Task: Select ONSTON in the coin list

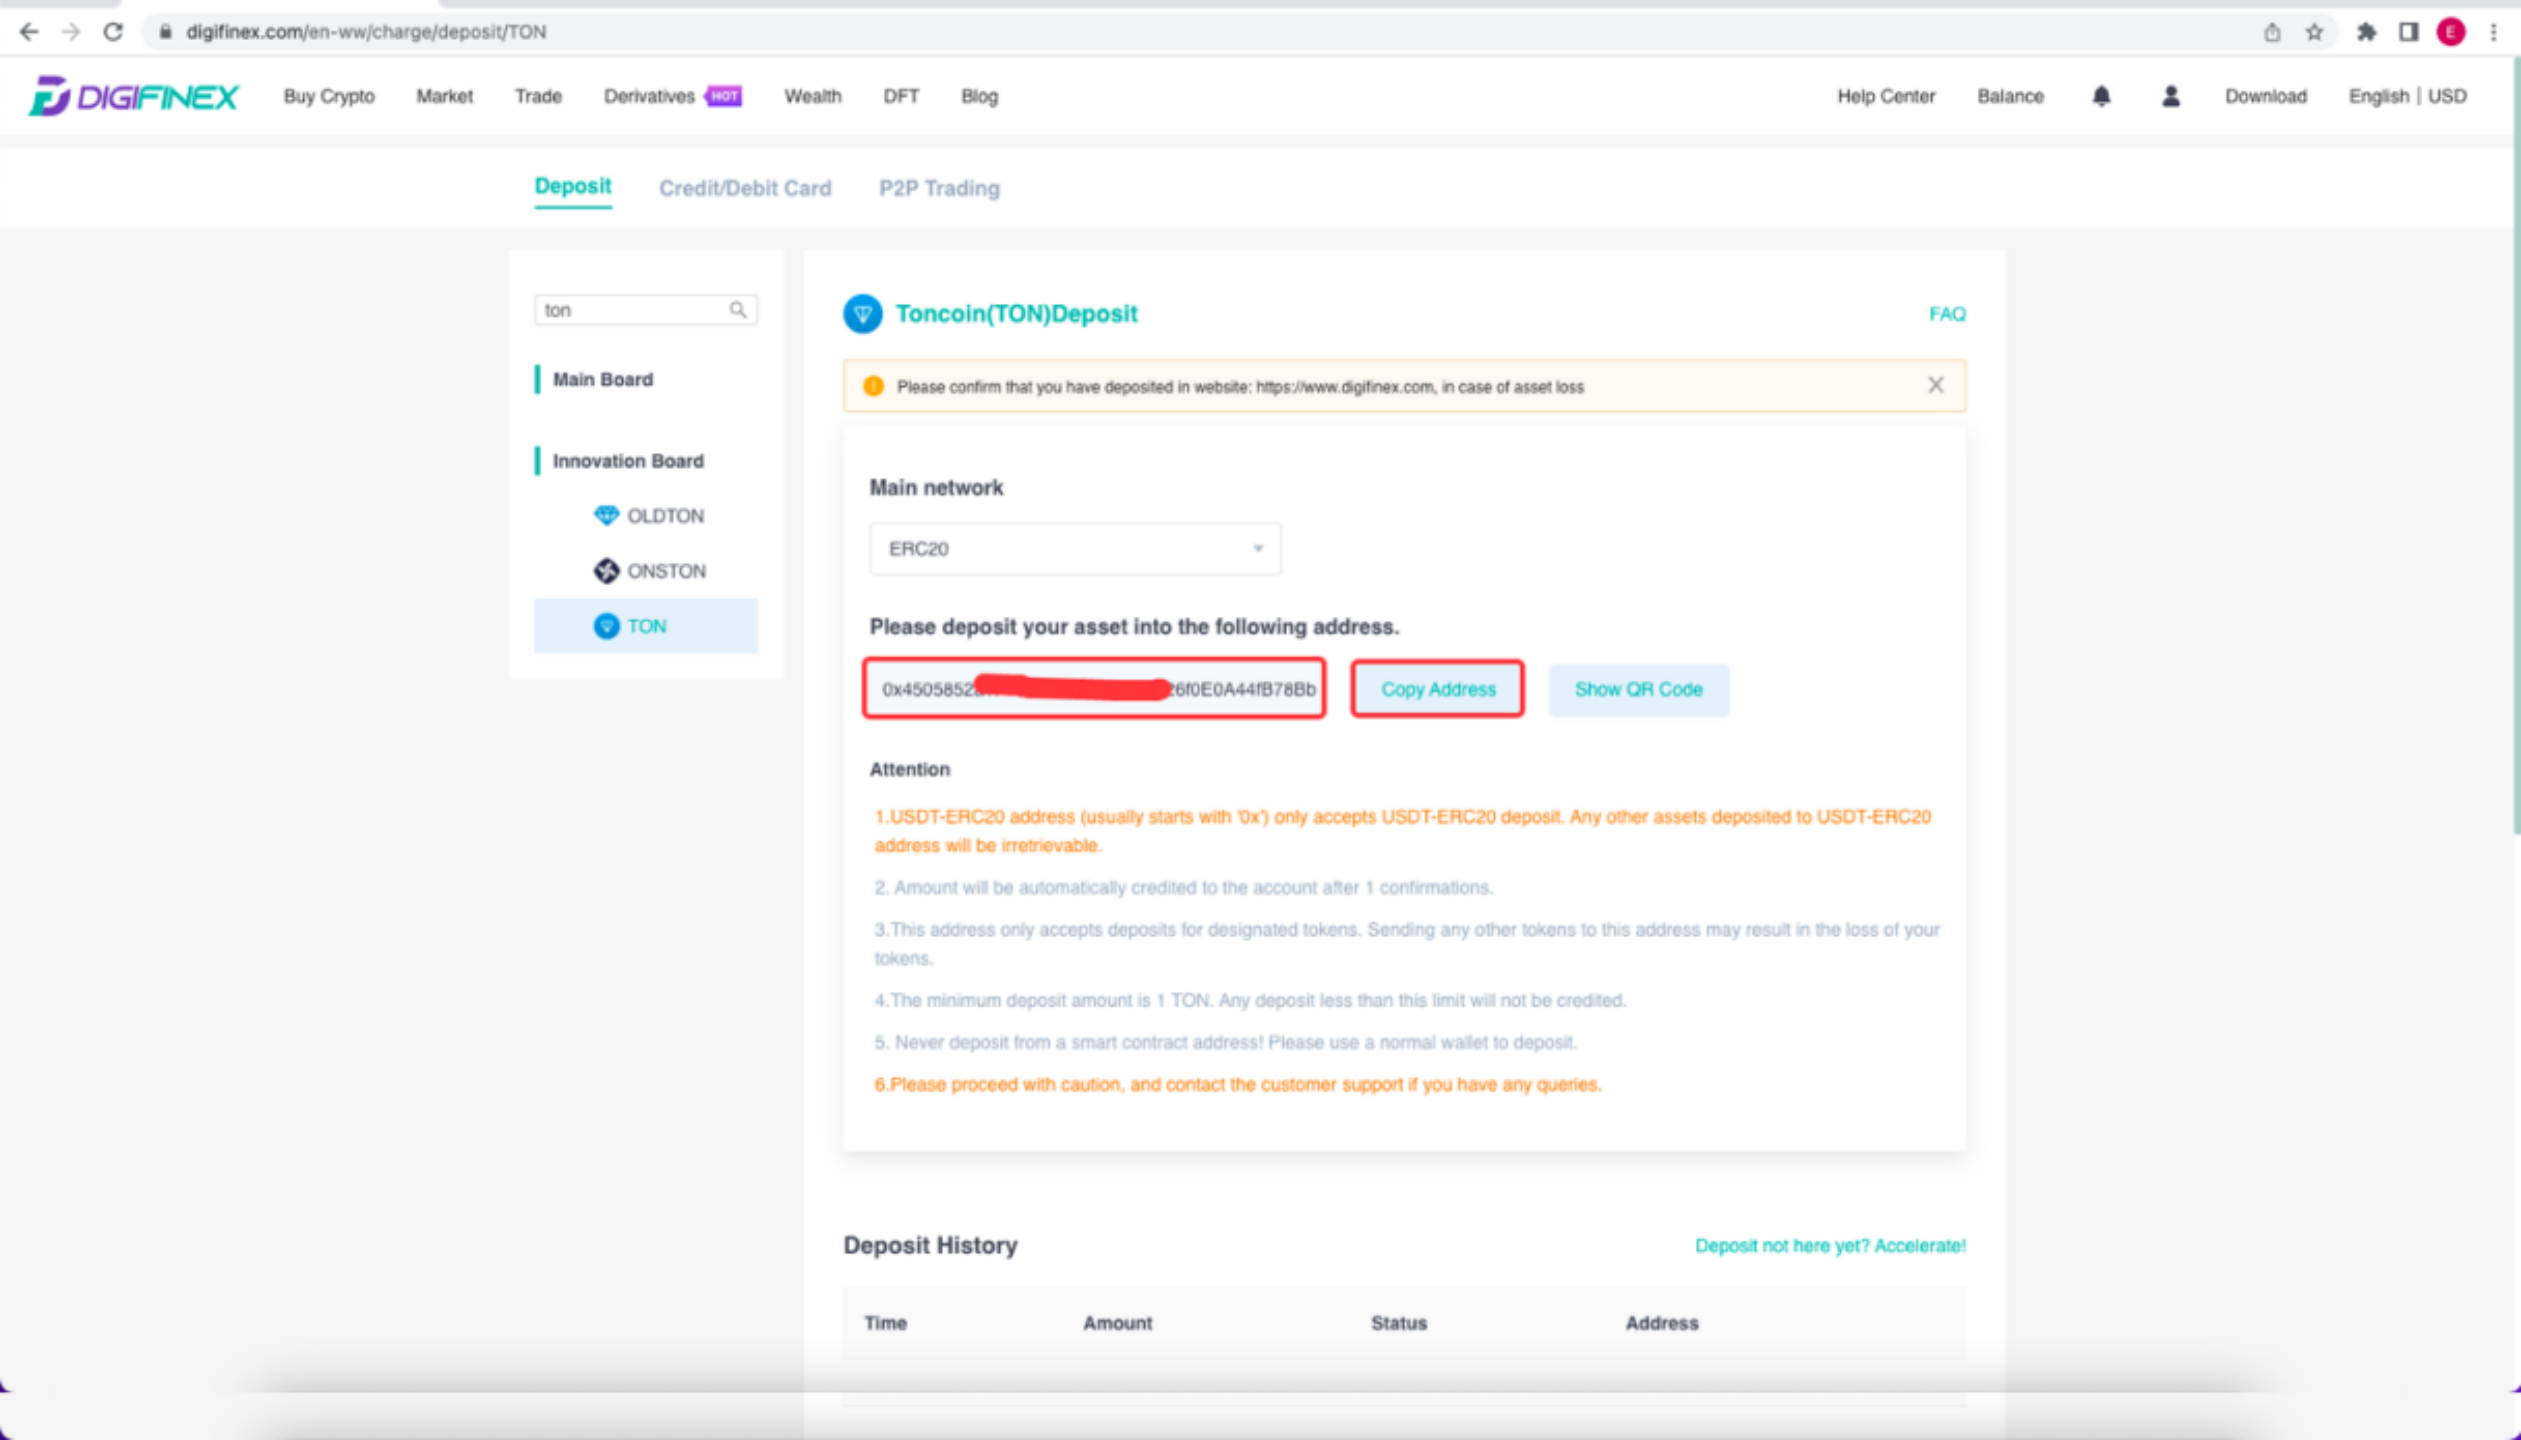Action: (x=646, y=571)
